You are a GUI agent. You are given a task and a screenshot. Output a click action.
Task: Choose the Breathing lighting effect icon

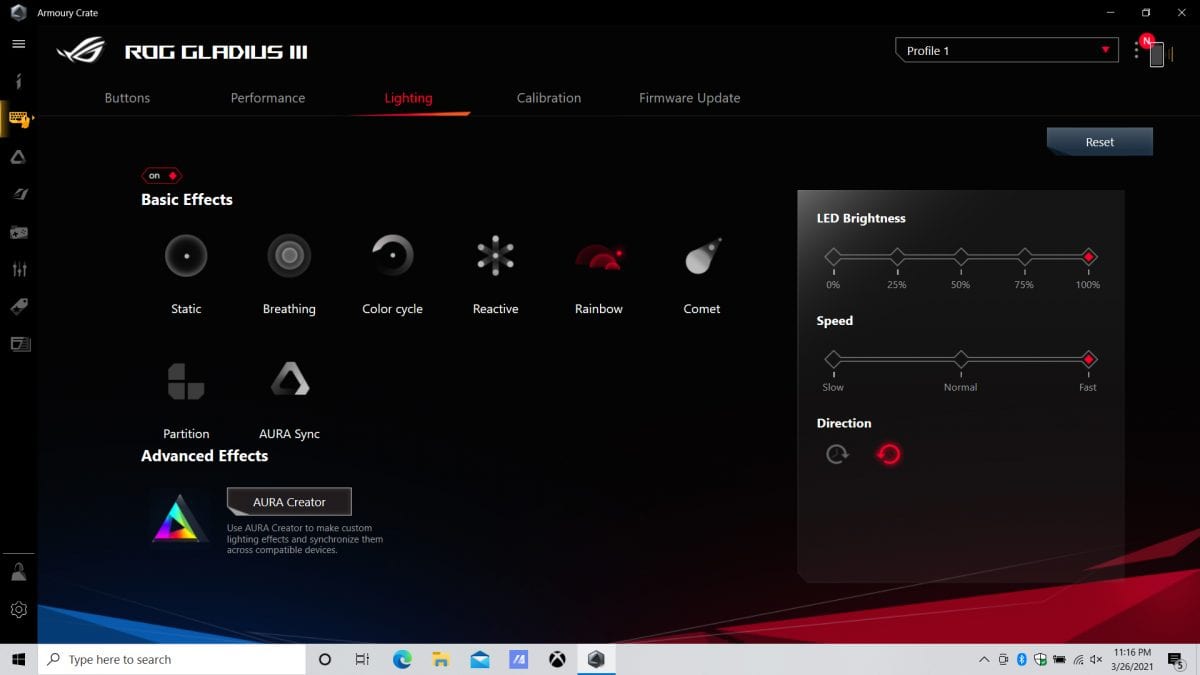click(x=289, y=256)
